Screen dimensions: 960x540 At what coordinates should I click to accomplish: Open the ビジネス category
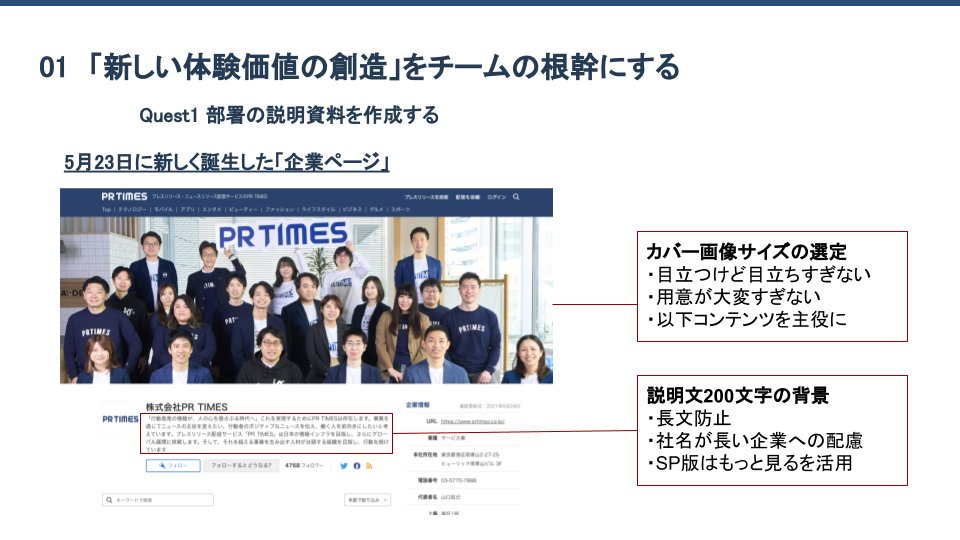[x=352, y=209]
